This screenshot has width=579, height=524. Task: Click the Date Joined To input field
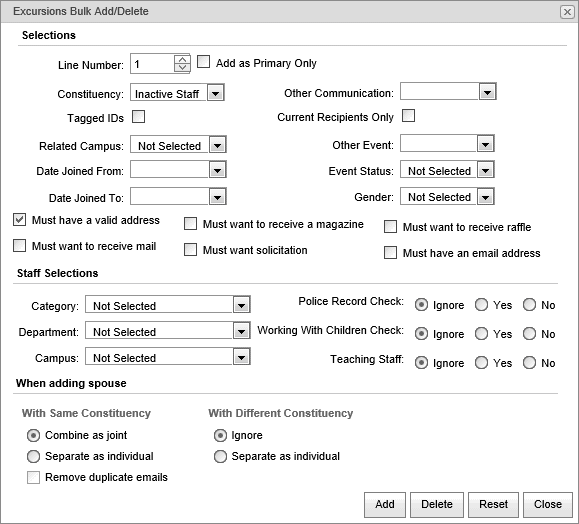[170, 197]
